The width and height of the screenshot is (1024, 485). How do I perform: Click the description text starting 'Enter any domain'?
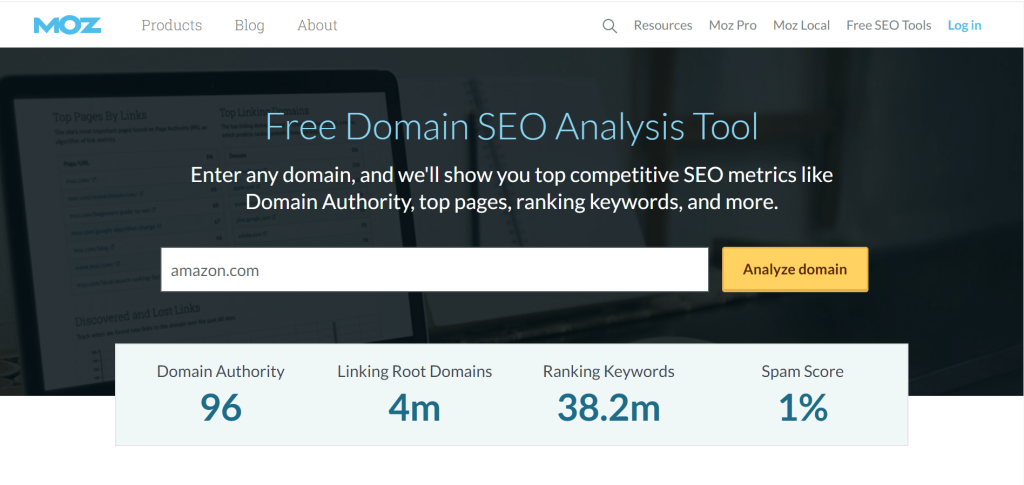[511, 188]
